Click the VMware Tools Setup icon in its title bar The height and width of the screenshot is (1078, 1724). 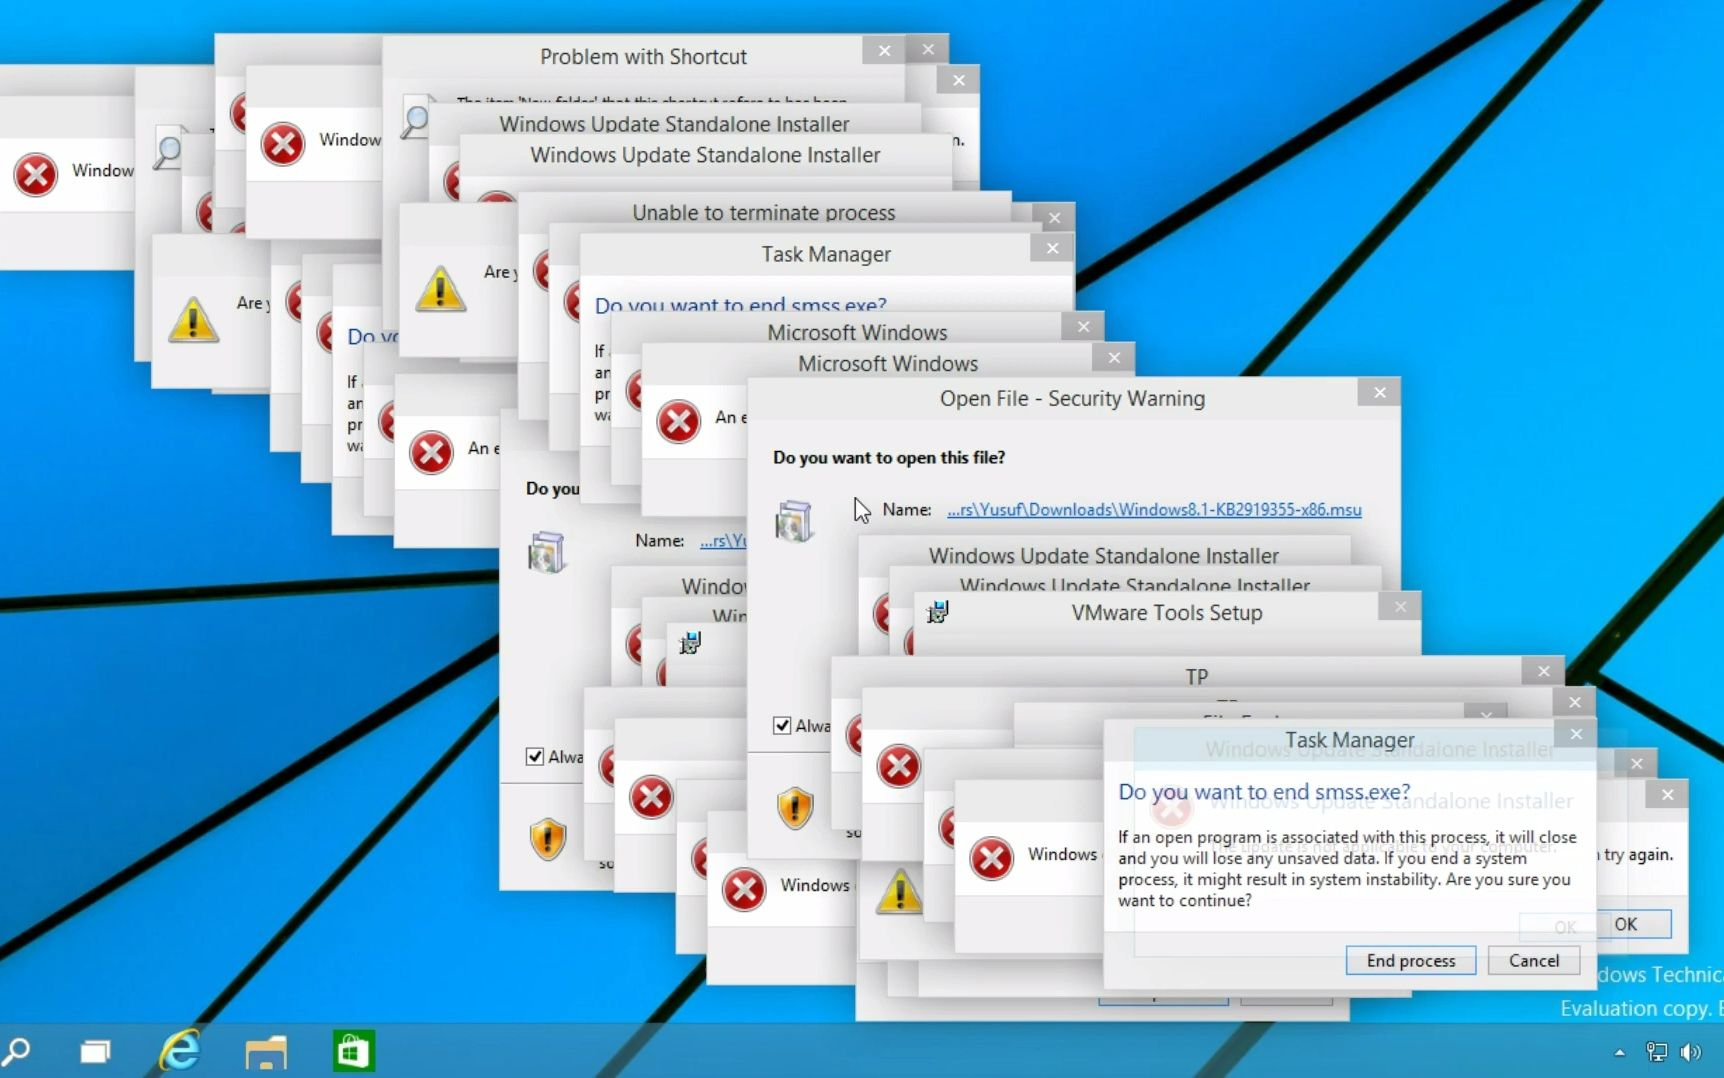(x=937, y=612)
